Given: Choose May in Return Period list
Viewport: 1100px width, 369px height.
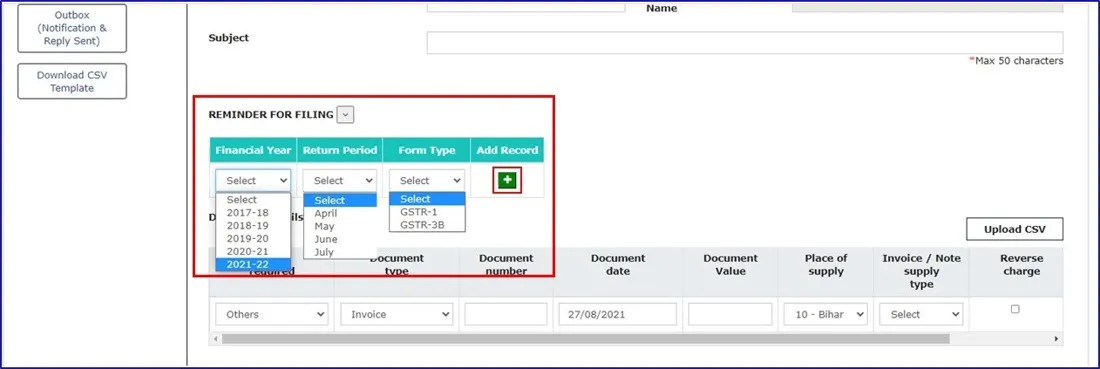Looking at the screenshot, I should tap(340, 227).
